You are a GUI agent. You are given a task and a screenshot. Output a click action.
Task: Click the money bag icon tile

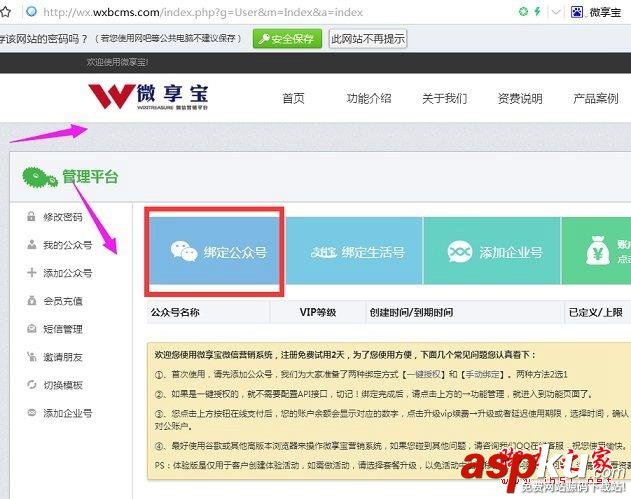598,250
